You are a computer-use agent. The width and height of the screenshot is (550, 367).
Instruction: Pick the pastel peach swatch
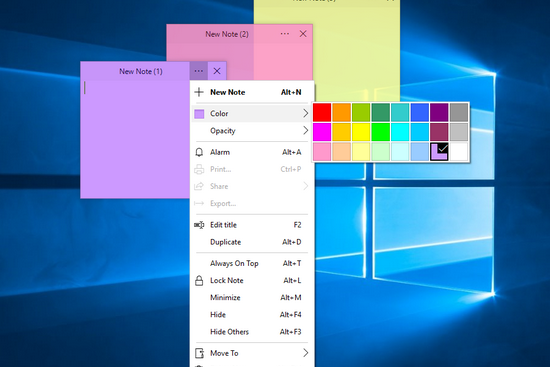[x=341, y=152]
